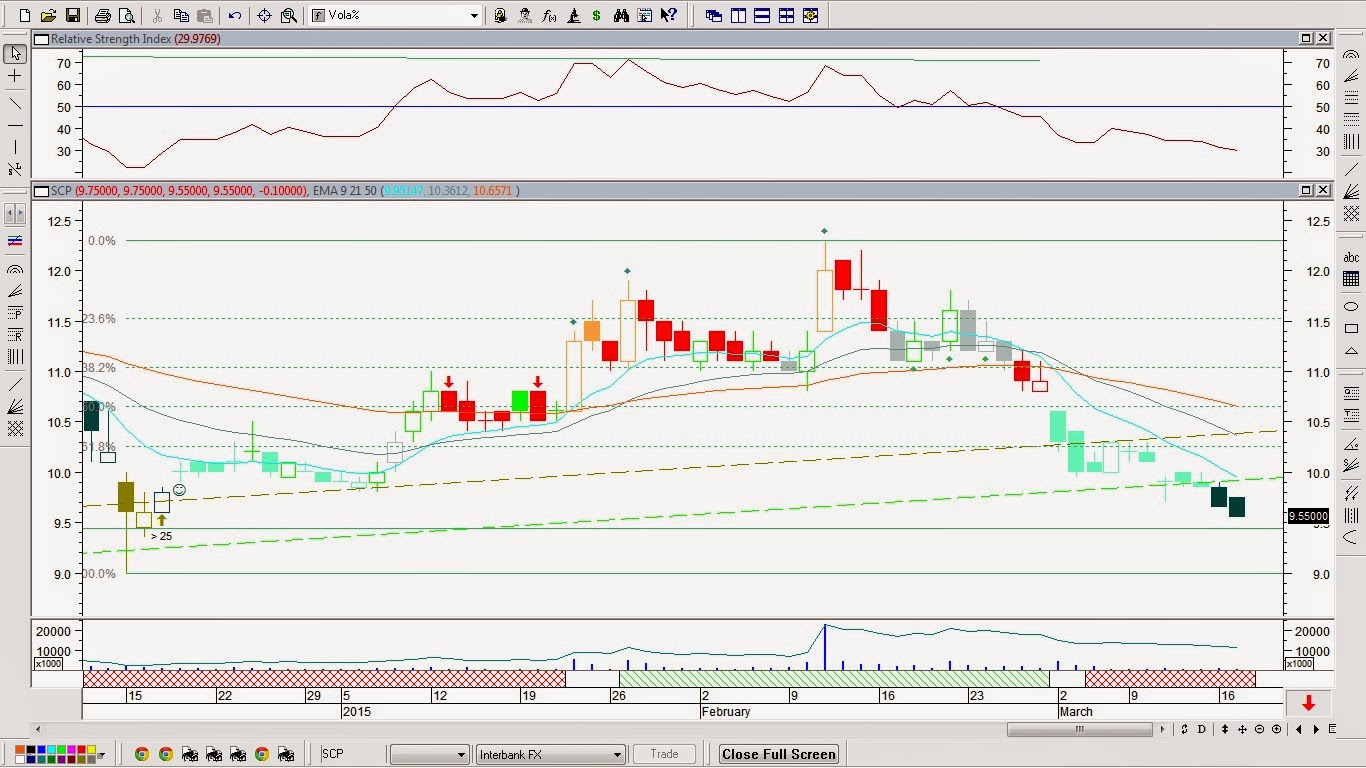Image resolution: width=1366 pixels, height=768 pixels.
Task: Click the February label on date axis
Action: 725,712
